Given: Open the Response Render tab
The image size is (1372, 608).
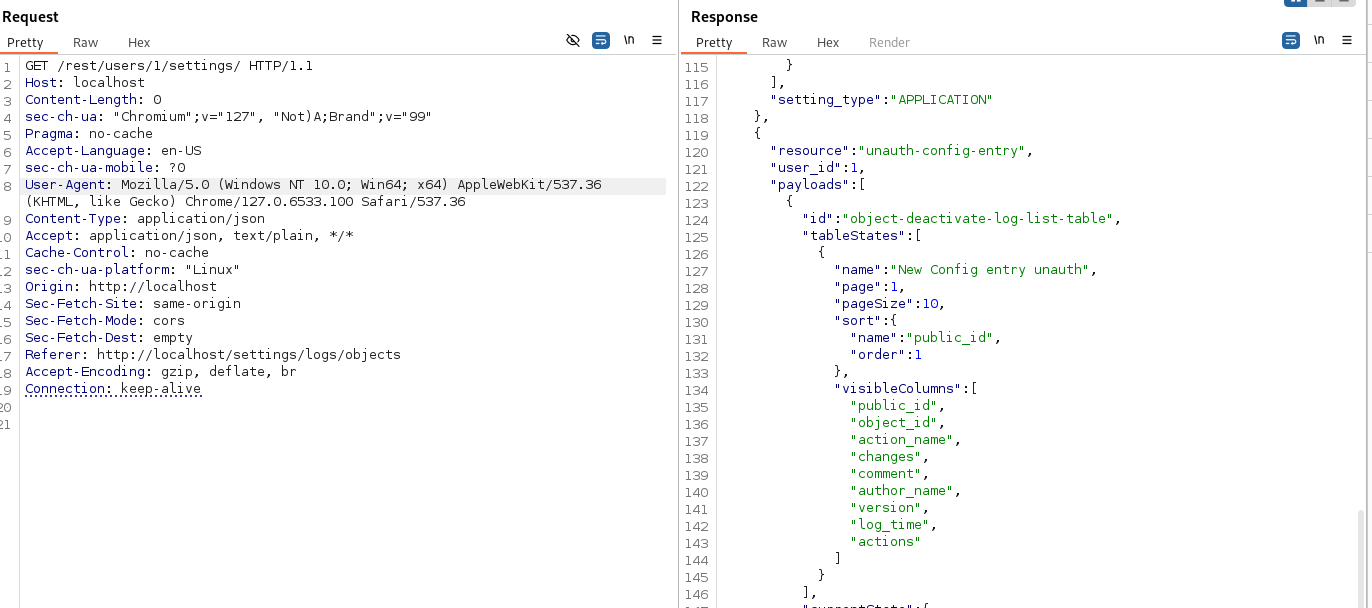Looking at the screenshot, I should coord(889,43).
